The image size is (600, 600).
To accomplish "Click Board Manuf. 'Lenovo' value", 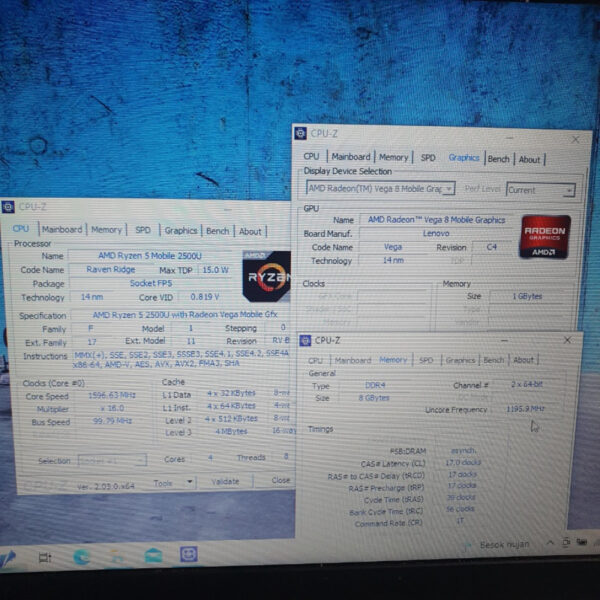I will (436, 233).
